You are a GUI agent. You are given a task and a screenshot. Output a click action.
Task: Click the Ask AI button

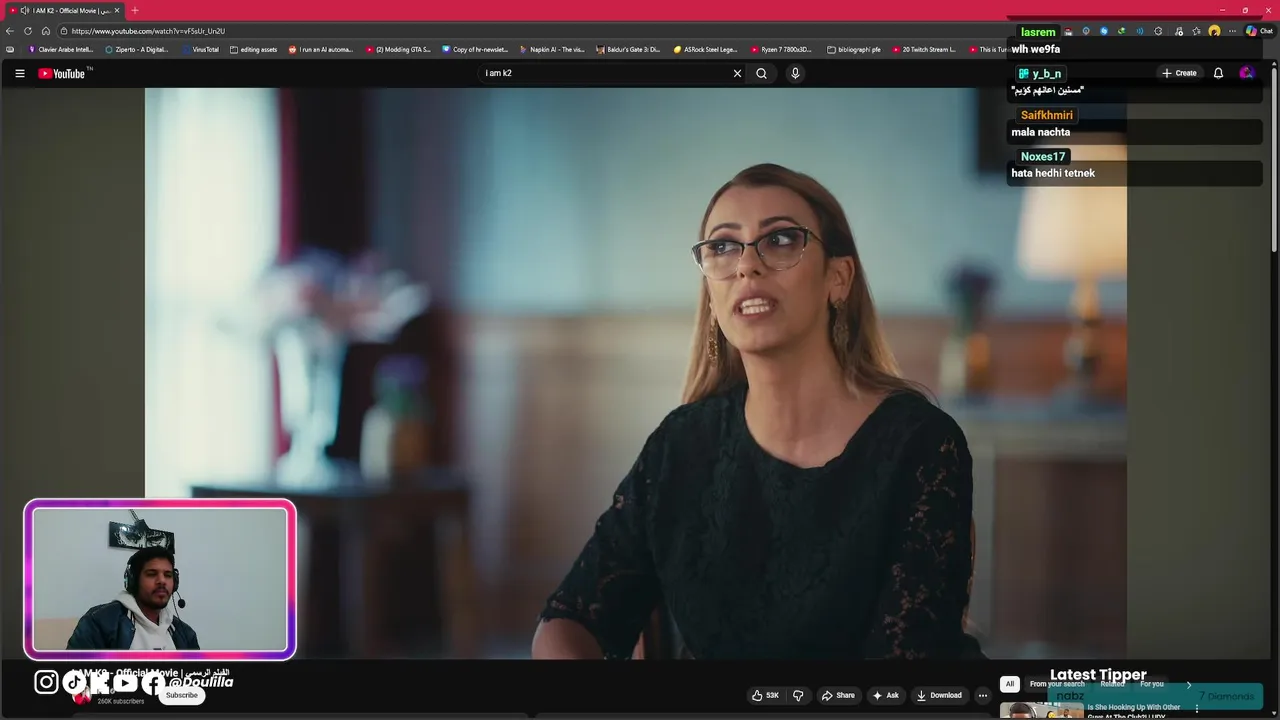(885, 695)
